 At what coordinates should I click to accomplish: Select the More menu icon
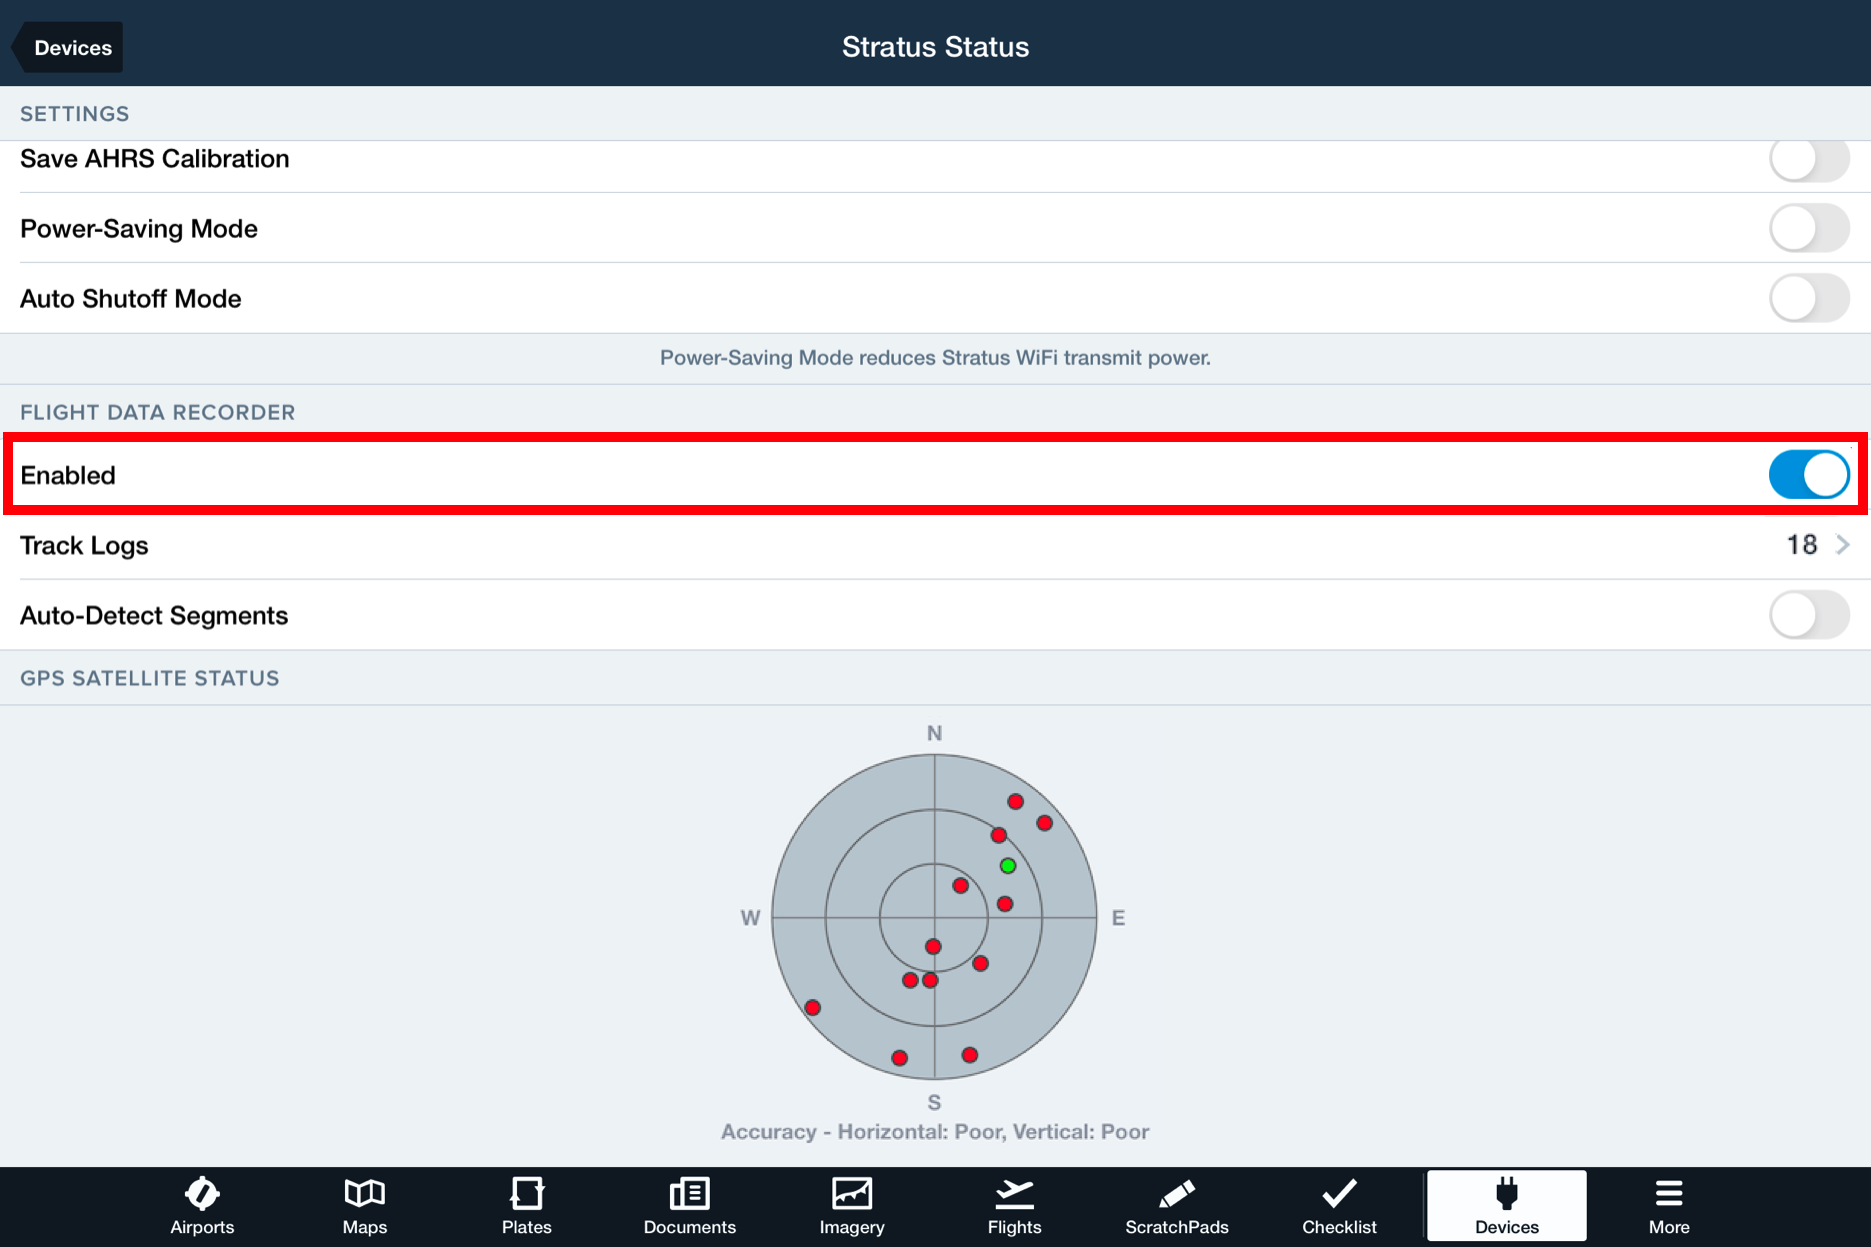[x=1667, y=1192]
